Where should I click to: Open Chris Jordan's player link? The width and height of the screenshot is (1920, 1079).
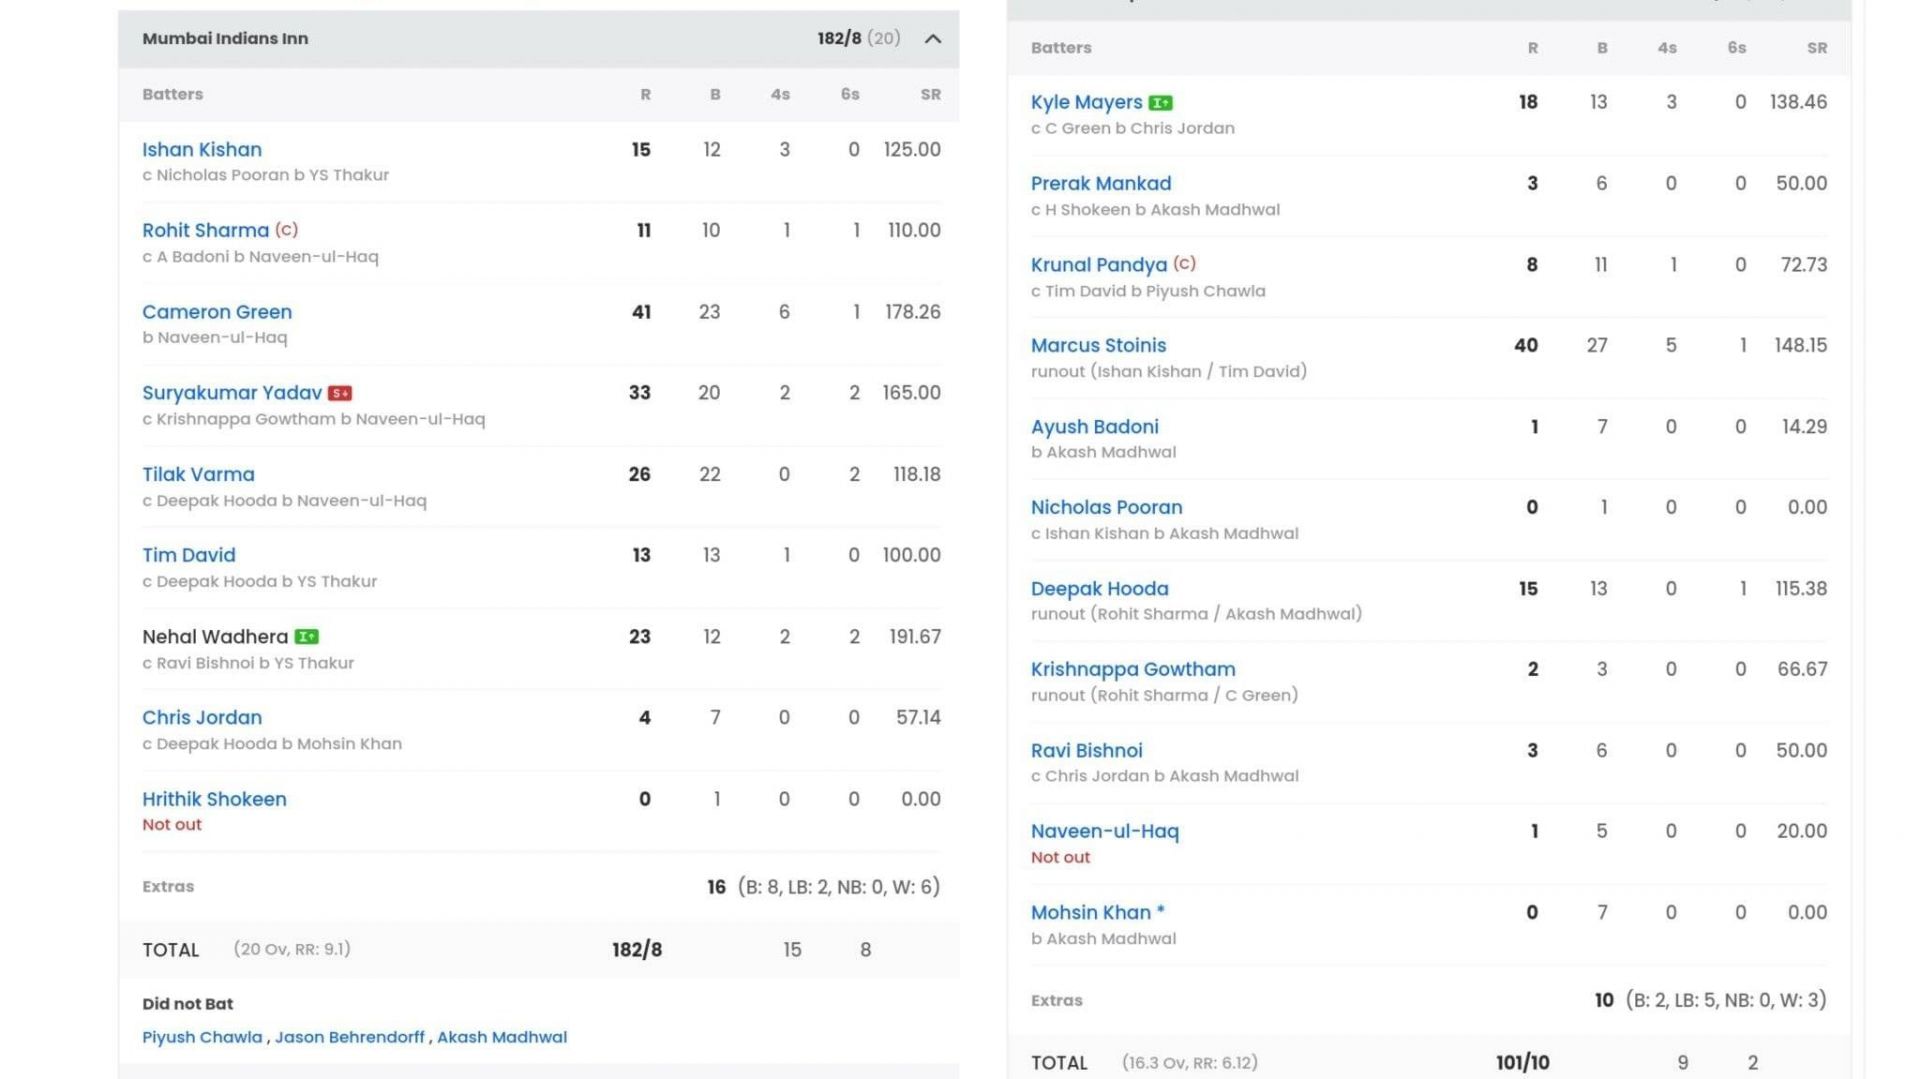(202, 717)
